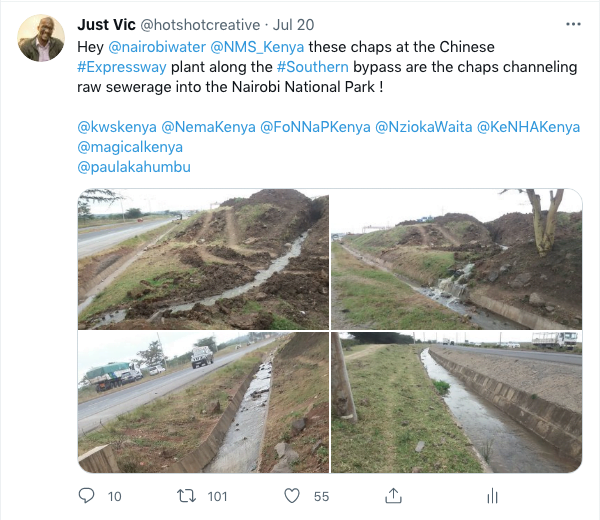Open the three-dot more options menu
This screenshot has width=600, height=520.
572,24
